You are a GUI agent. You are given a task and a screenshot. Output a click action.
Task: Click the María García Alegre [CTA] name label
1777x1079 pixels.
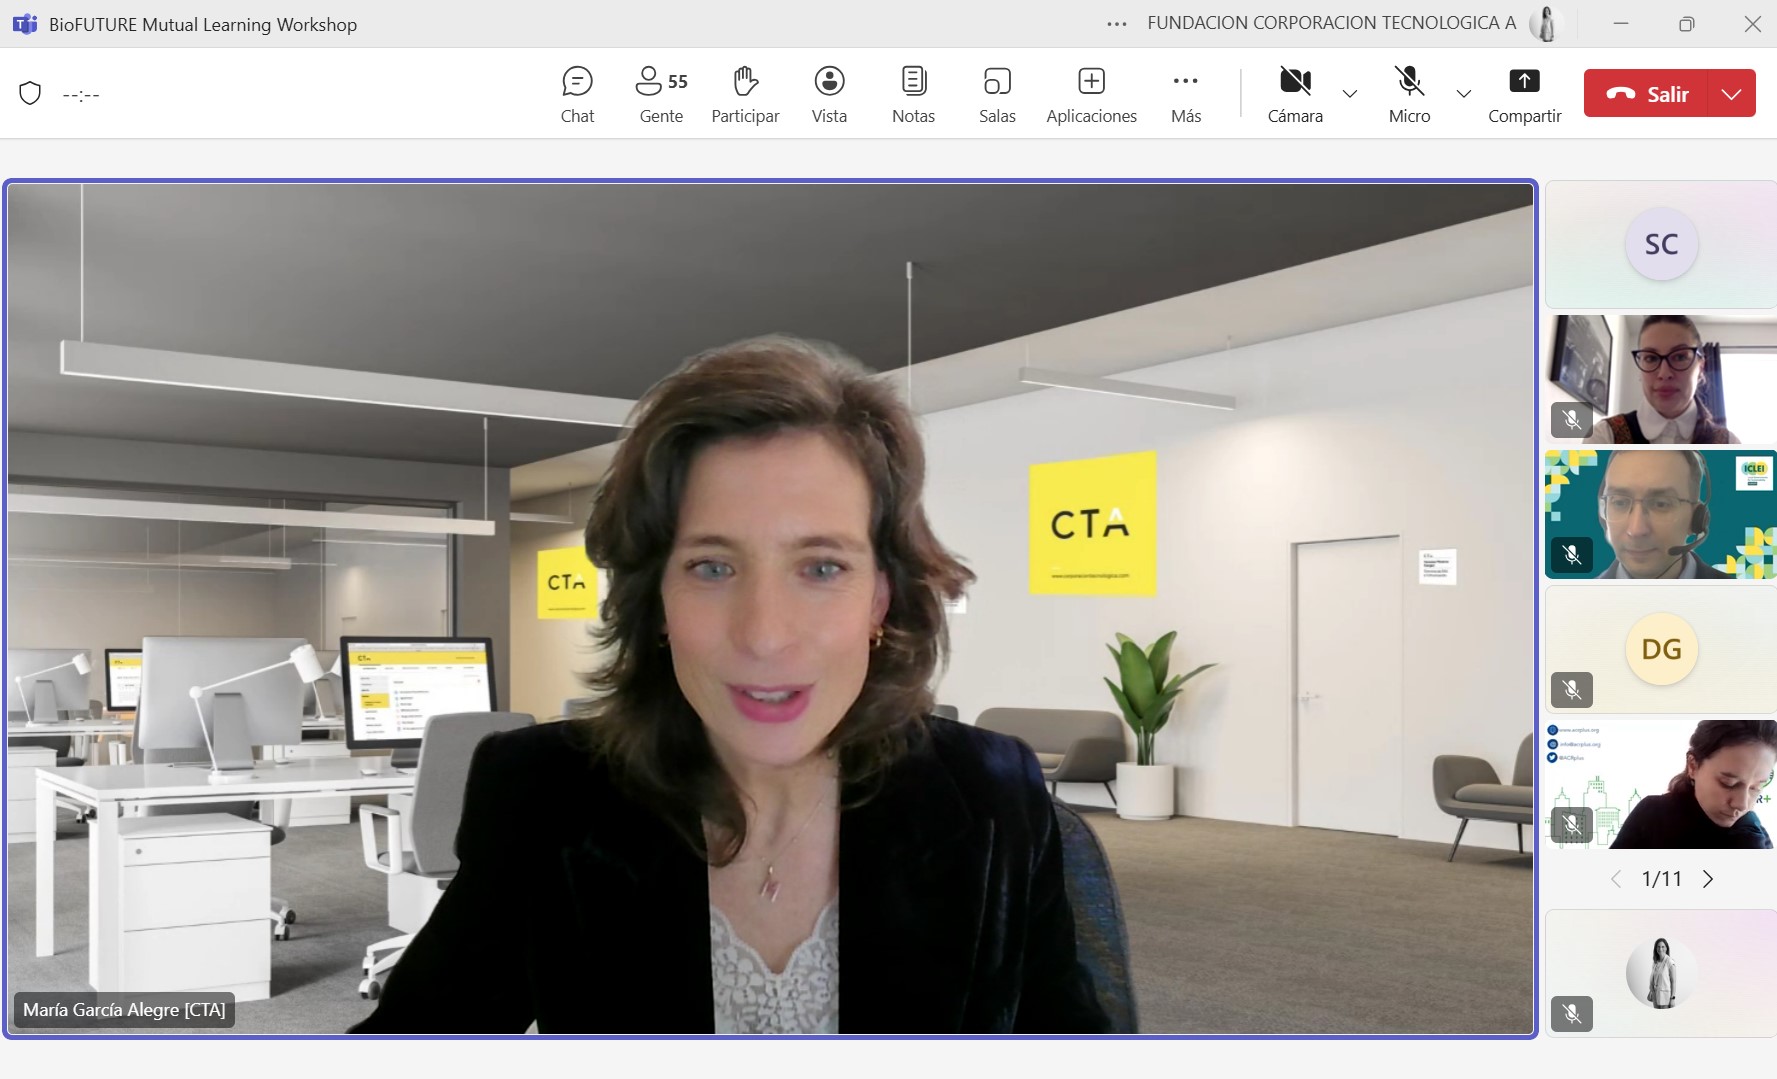pos(124,1010)
